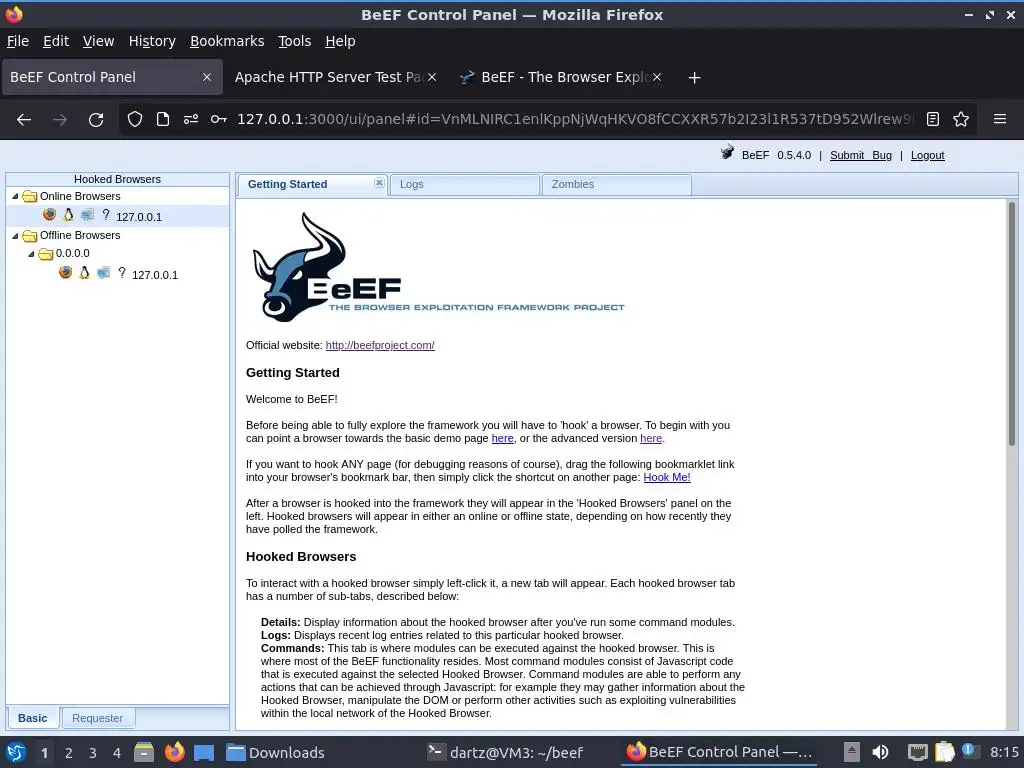Viewport: 1024px width, 768px height.
Task: Click the site information page icon
Action: (163, 119)
